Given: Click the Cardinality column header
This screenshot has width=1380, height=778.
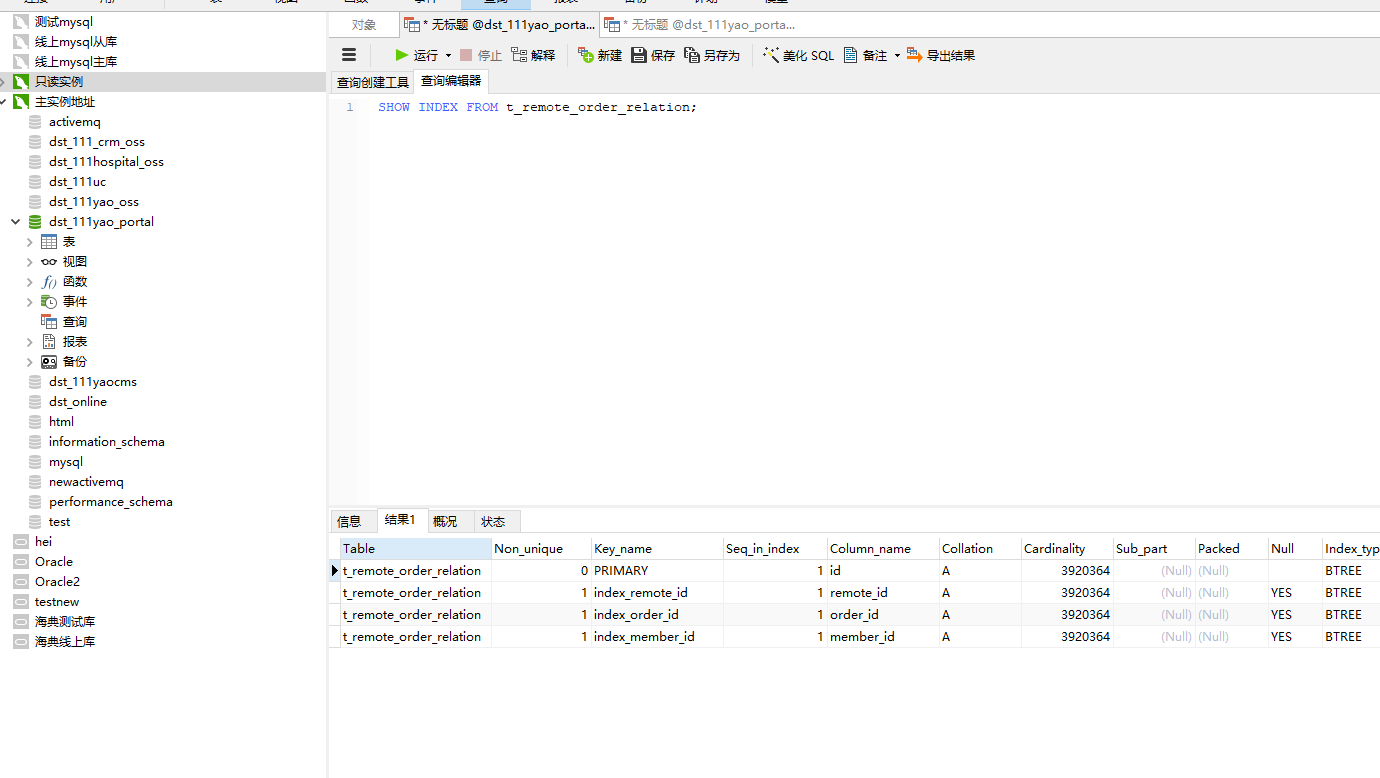Looking at the screenshot, I should [1067, 548].
